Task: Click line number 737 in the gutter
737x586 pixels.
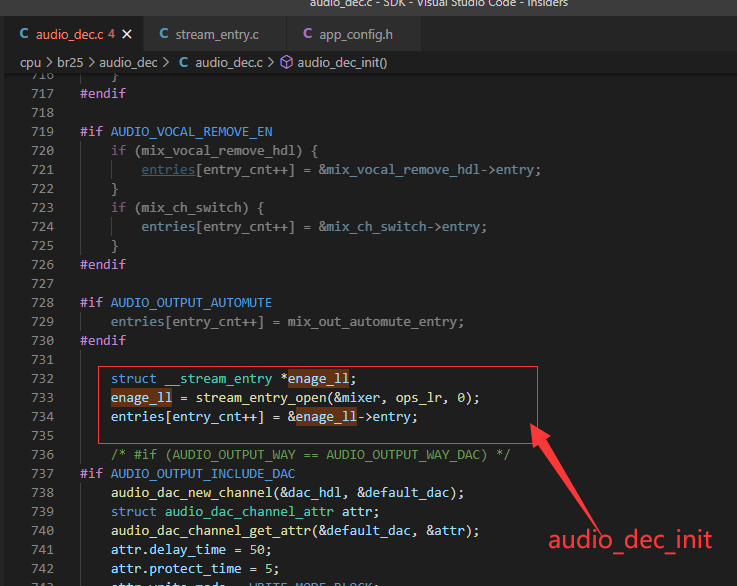Action: click(42, 474)
